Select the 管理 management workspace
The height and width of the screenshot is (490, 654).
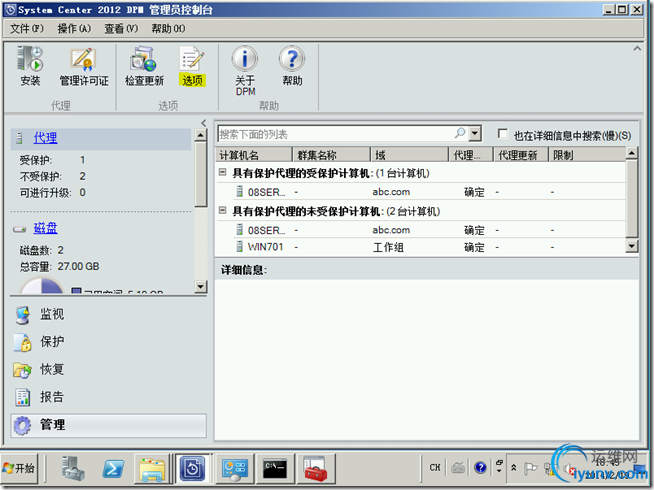click(108, 425)
